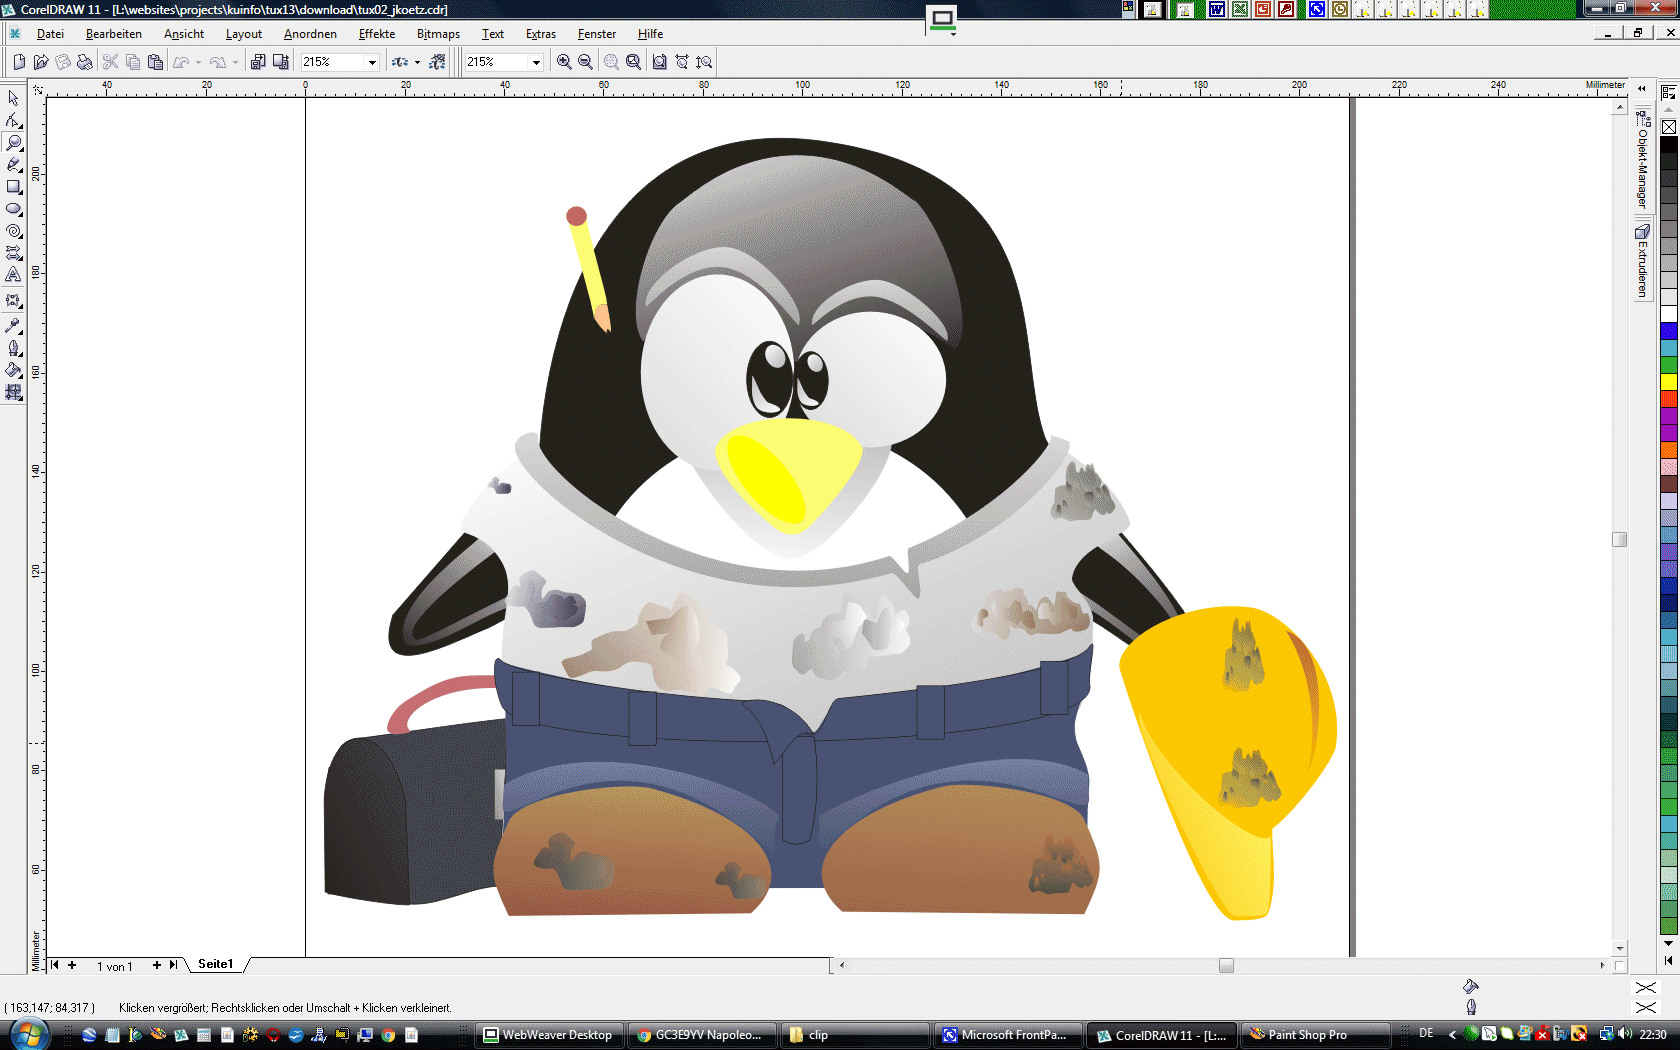Screen dimensions: 1680x1050
Task: Open the zoom toolbar 215% dropdown
Action: pos(536,62)
